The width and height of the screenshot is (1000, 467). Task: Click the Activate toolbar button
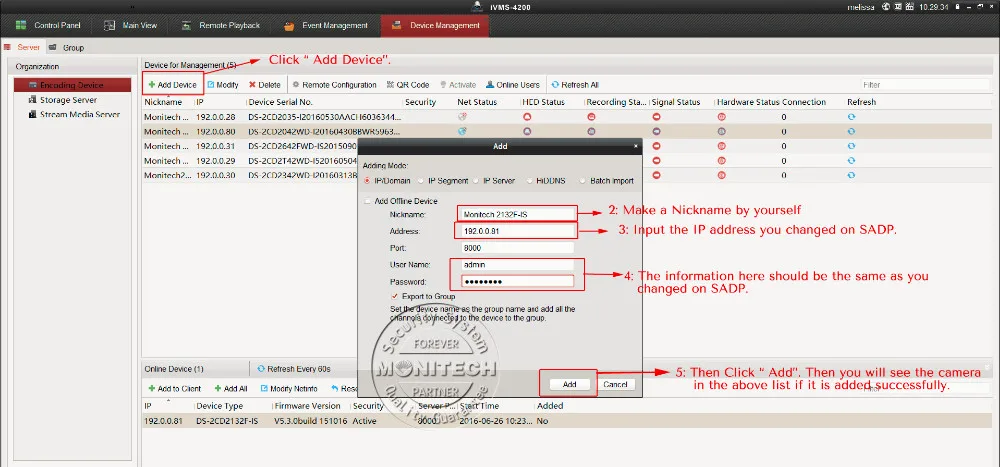(458, 85)
